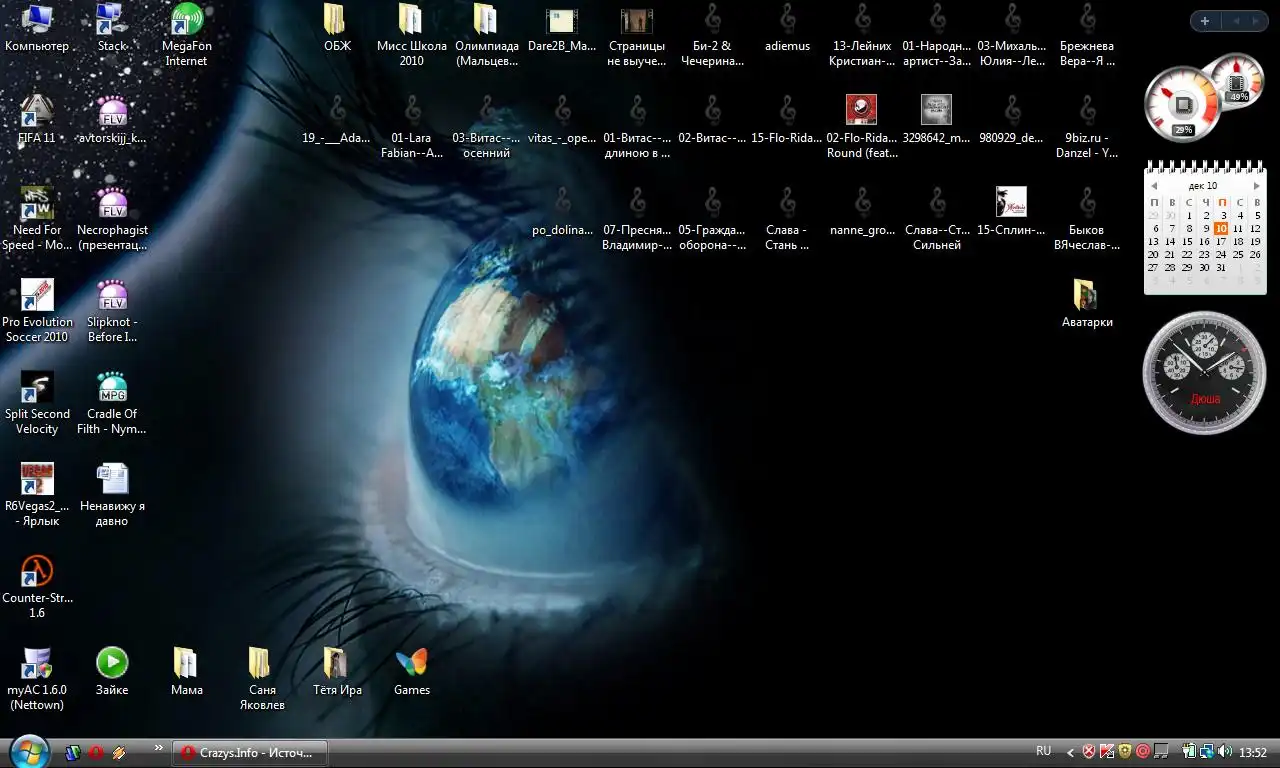This screenshot has width=1280, height=768.
Task: Go to next month in calendar gadget
Action: 1256,186
